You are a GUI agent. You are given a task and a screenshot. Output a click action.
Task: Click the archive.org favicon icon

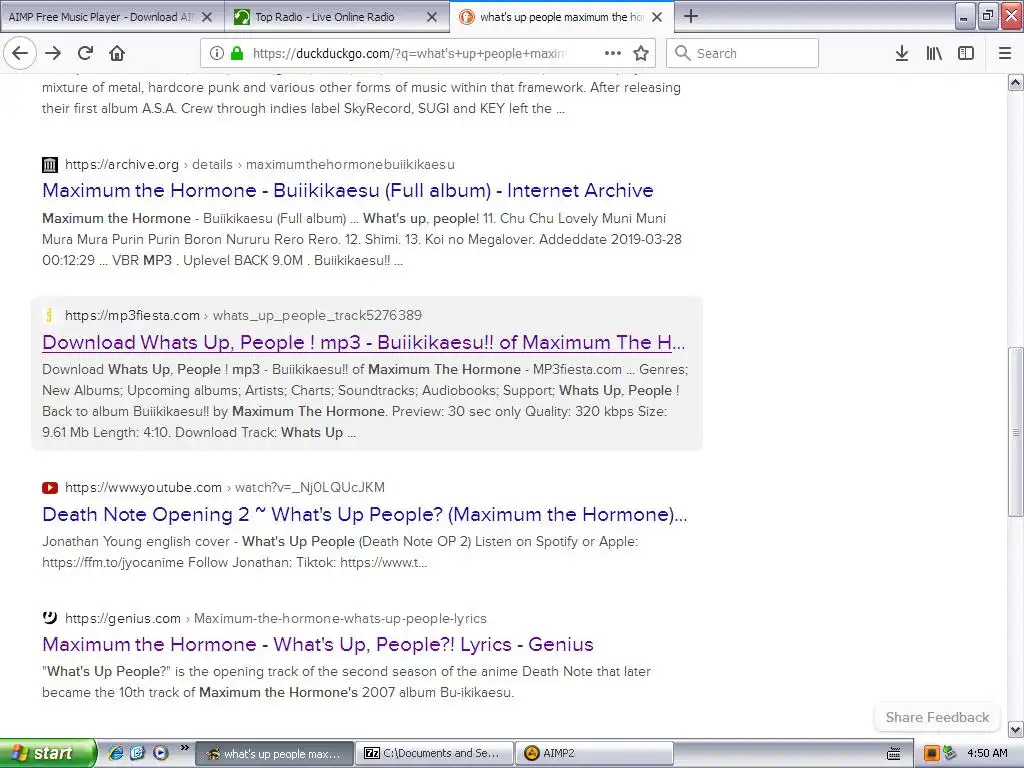50,165
